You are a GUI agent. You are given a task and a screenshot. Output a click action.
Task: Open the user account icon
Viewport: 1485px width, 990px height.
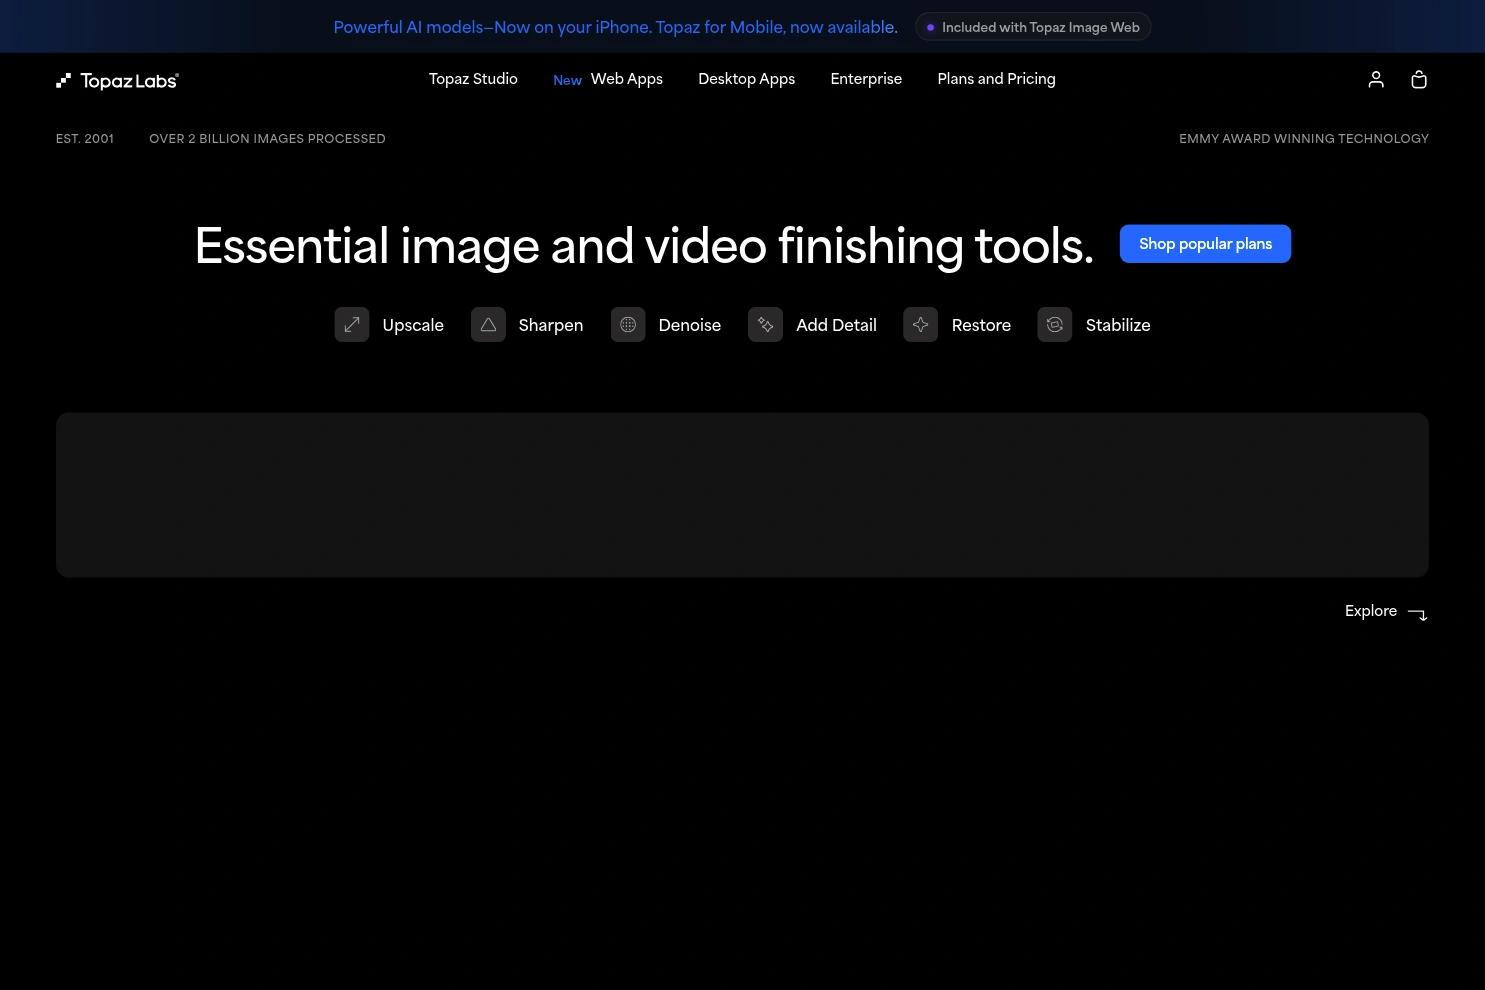[x=1376, y=79]
